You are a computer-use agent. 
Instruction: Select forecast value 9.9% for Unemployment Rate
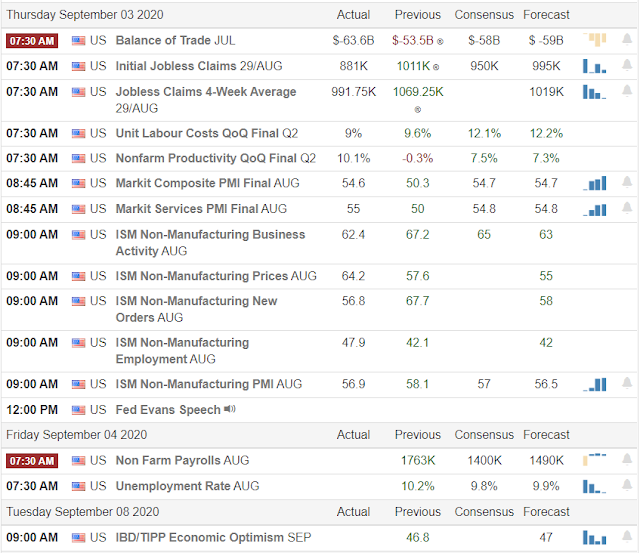[x=546, y=486]
